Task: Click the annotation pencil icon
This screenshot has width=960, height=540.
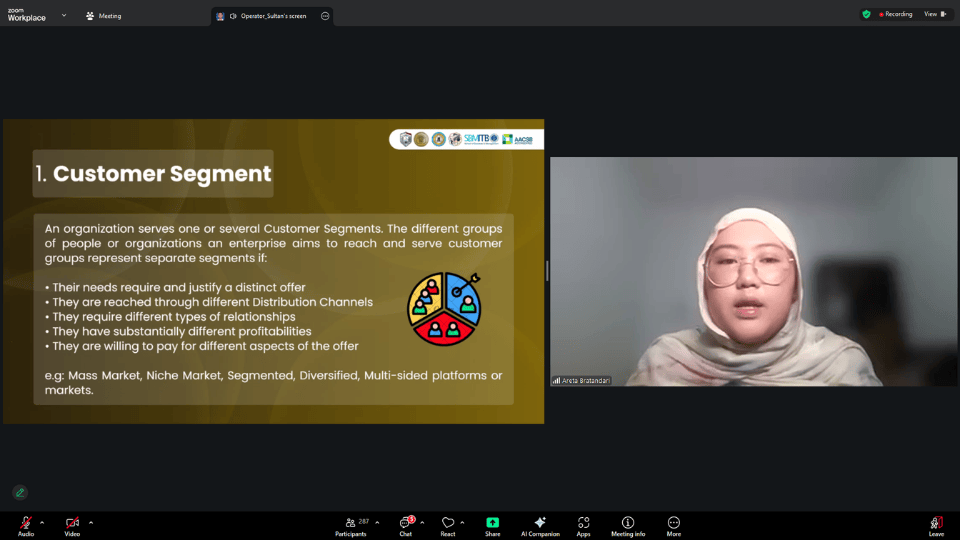Action: [x=19, y=492]
